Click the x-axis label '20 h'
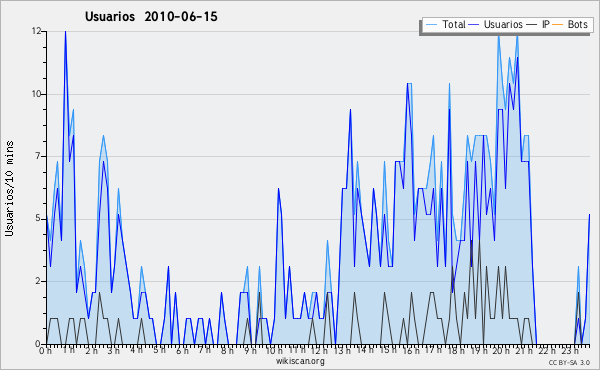The height and width of the screenshot is (370, 600). coord(502,350)
